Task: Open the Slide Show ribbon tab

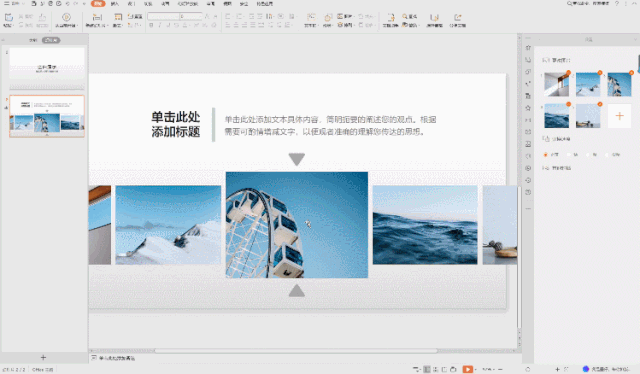Action: point(188,4)
